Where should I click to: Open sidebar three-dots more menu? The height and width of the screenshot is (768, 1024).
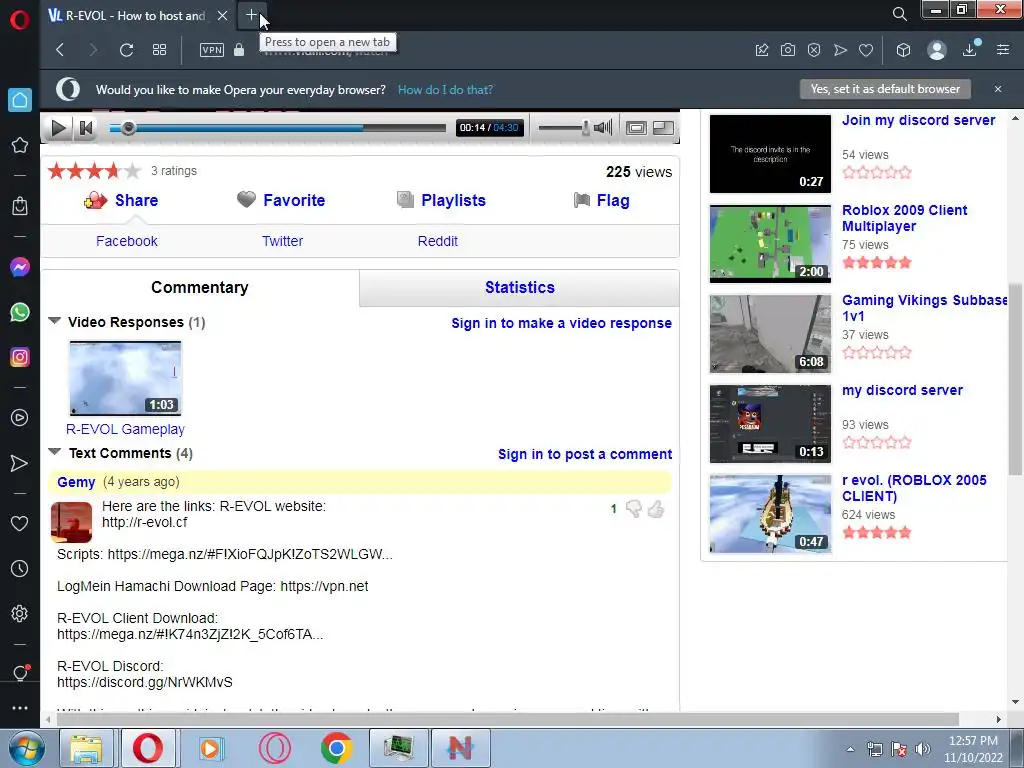[20, 708]
